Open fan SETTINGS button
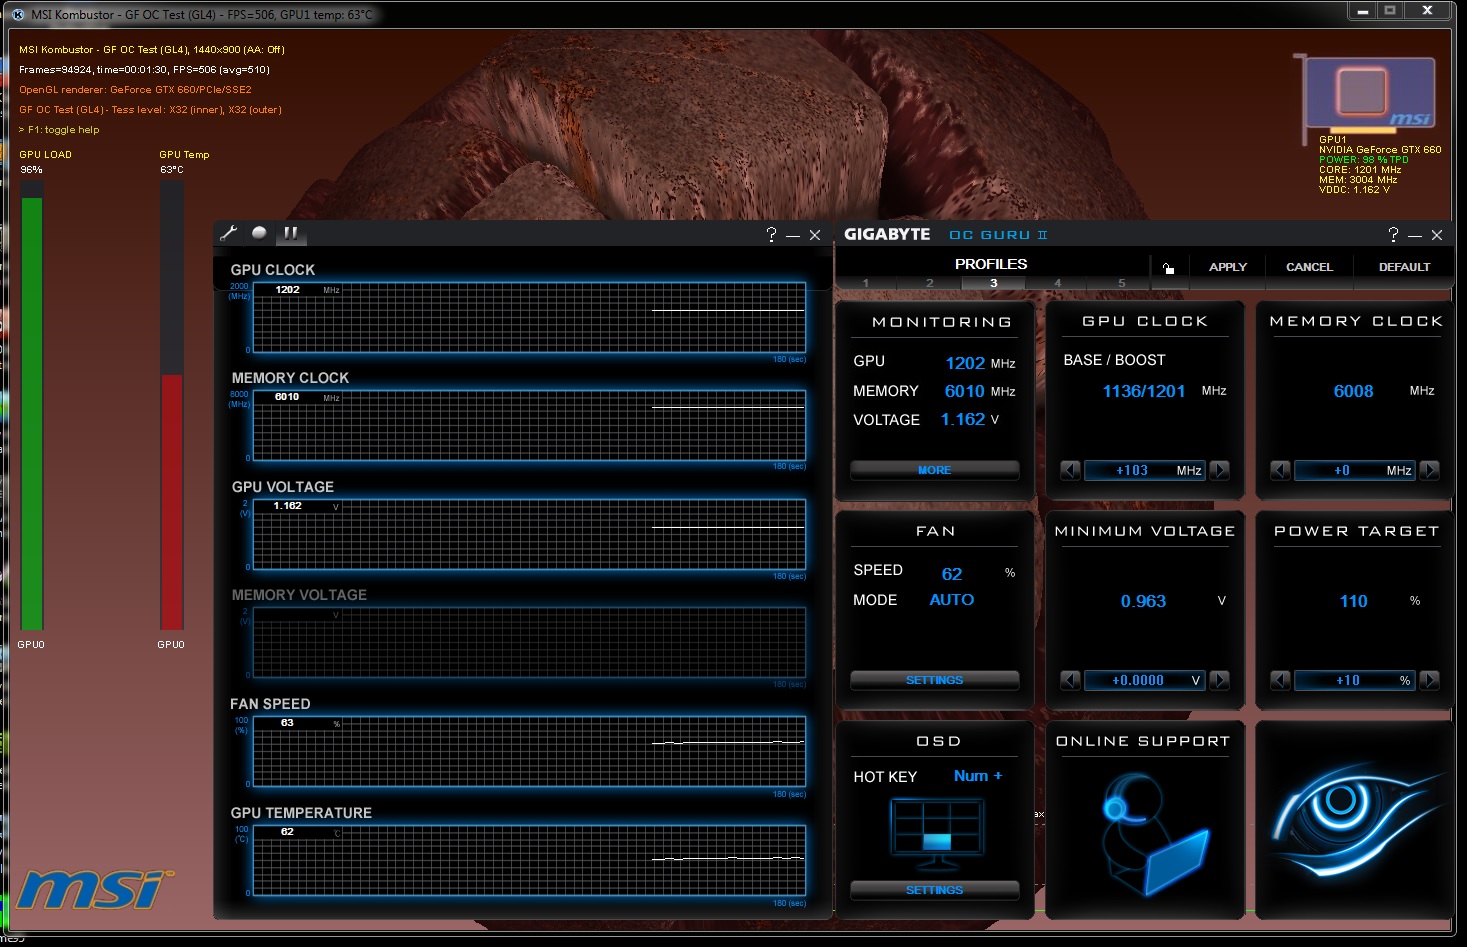This screenshot has height=947, width=1467. coord(935,680)
